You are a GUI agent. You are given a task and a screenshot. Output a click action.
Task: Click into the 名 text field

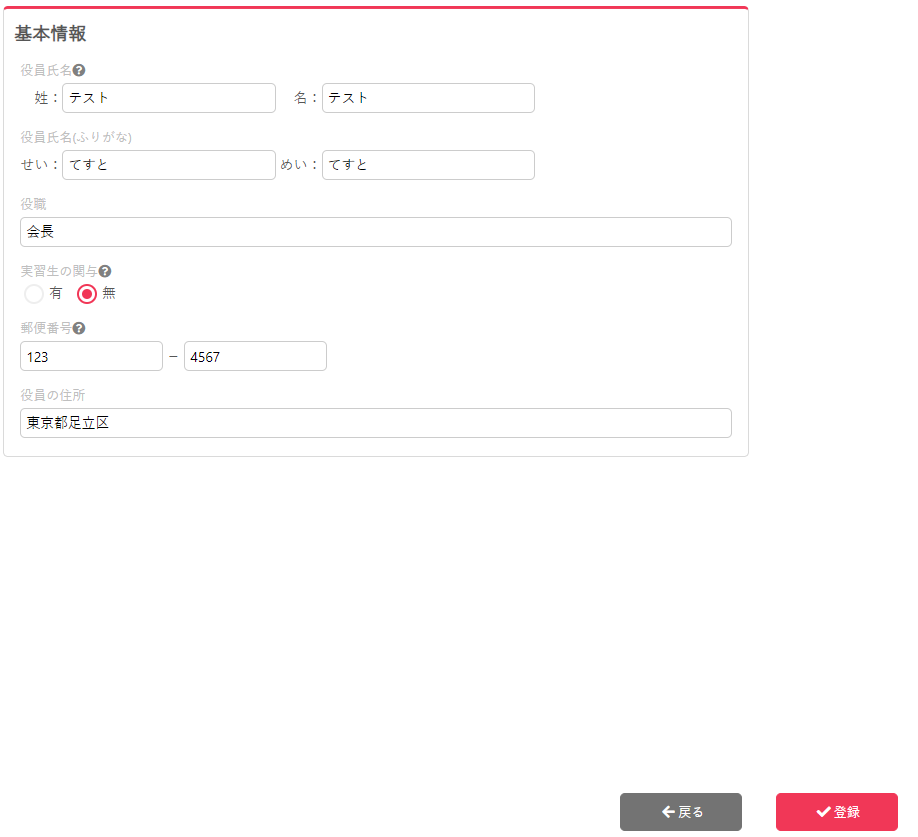pyautogui.click(x=428, y=98)
